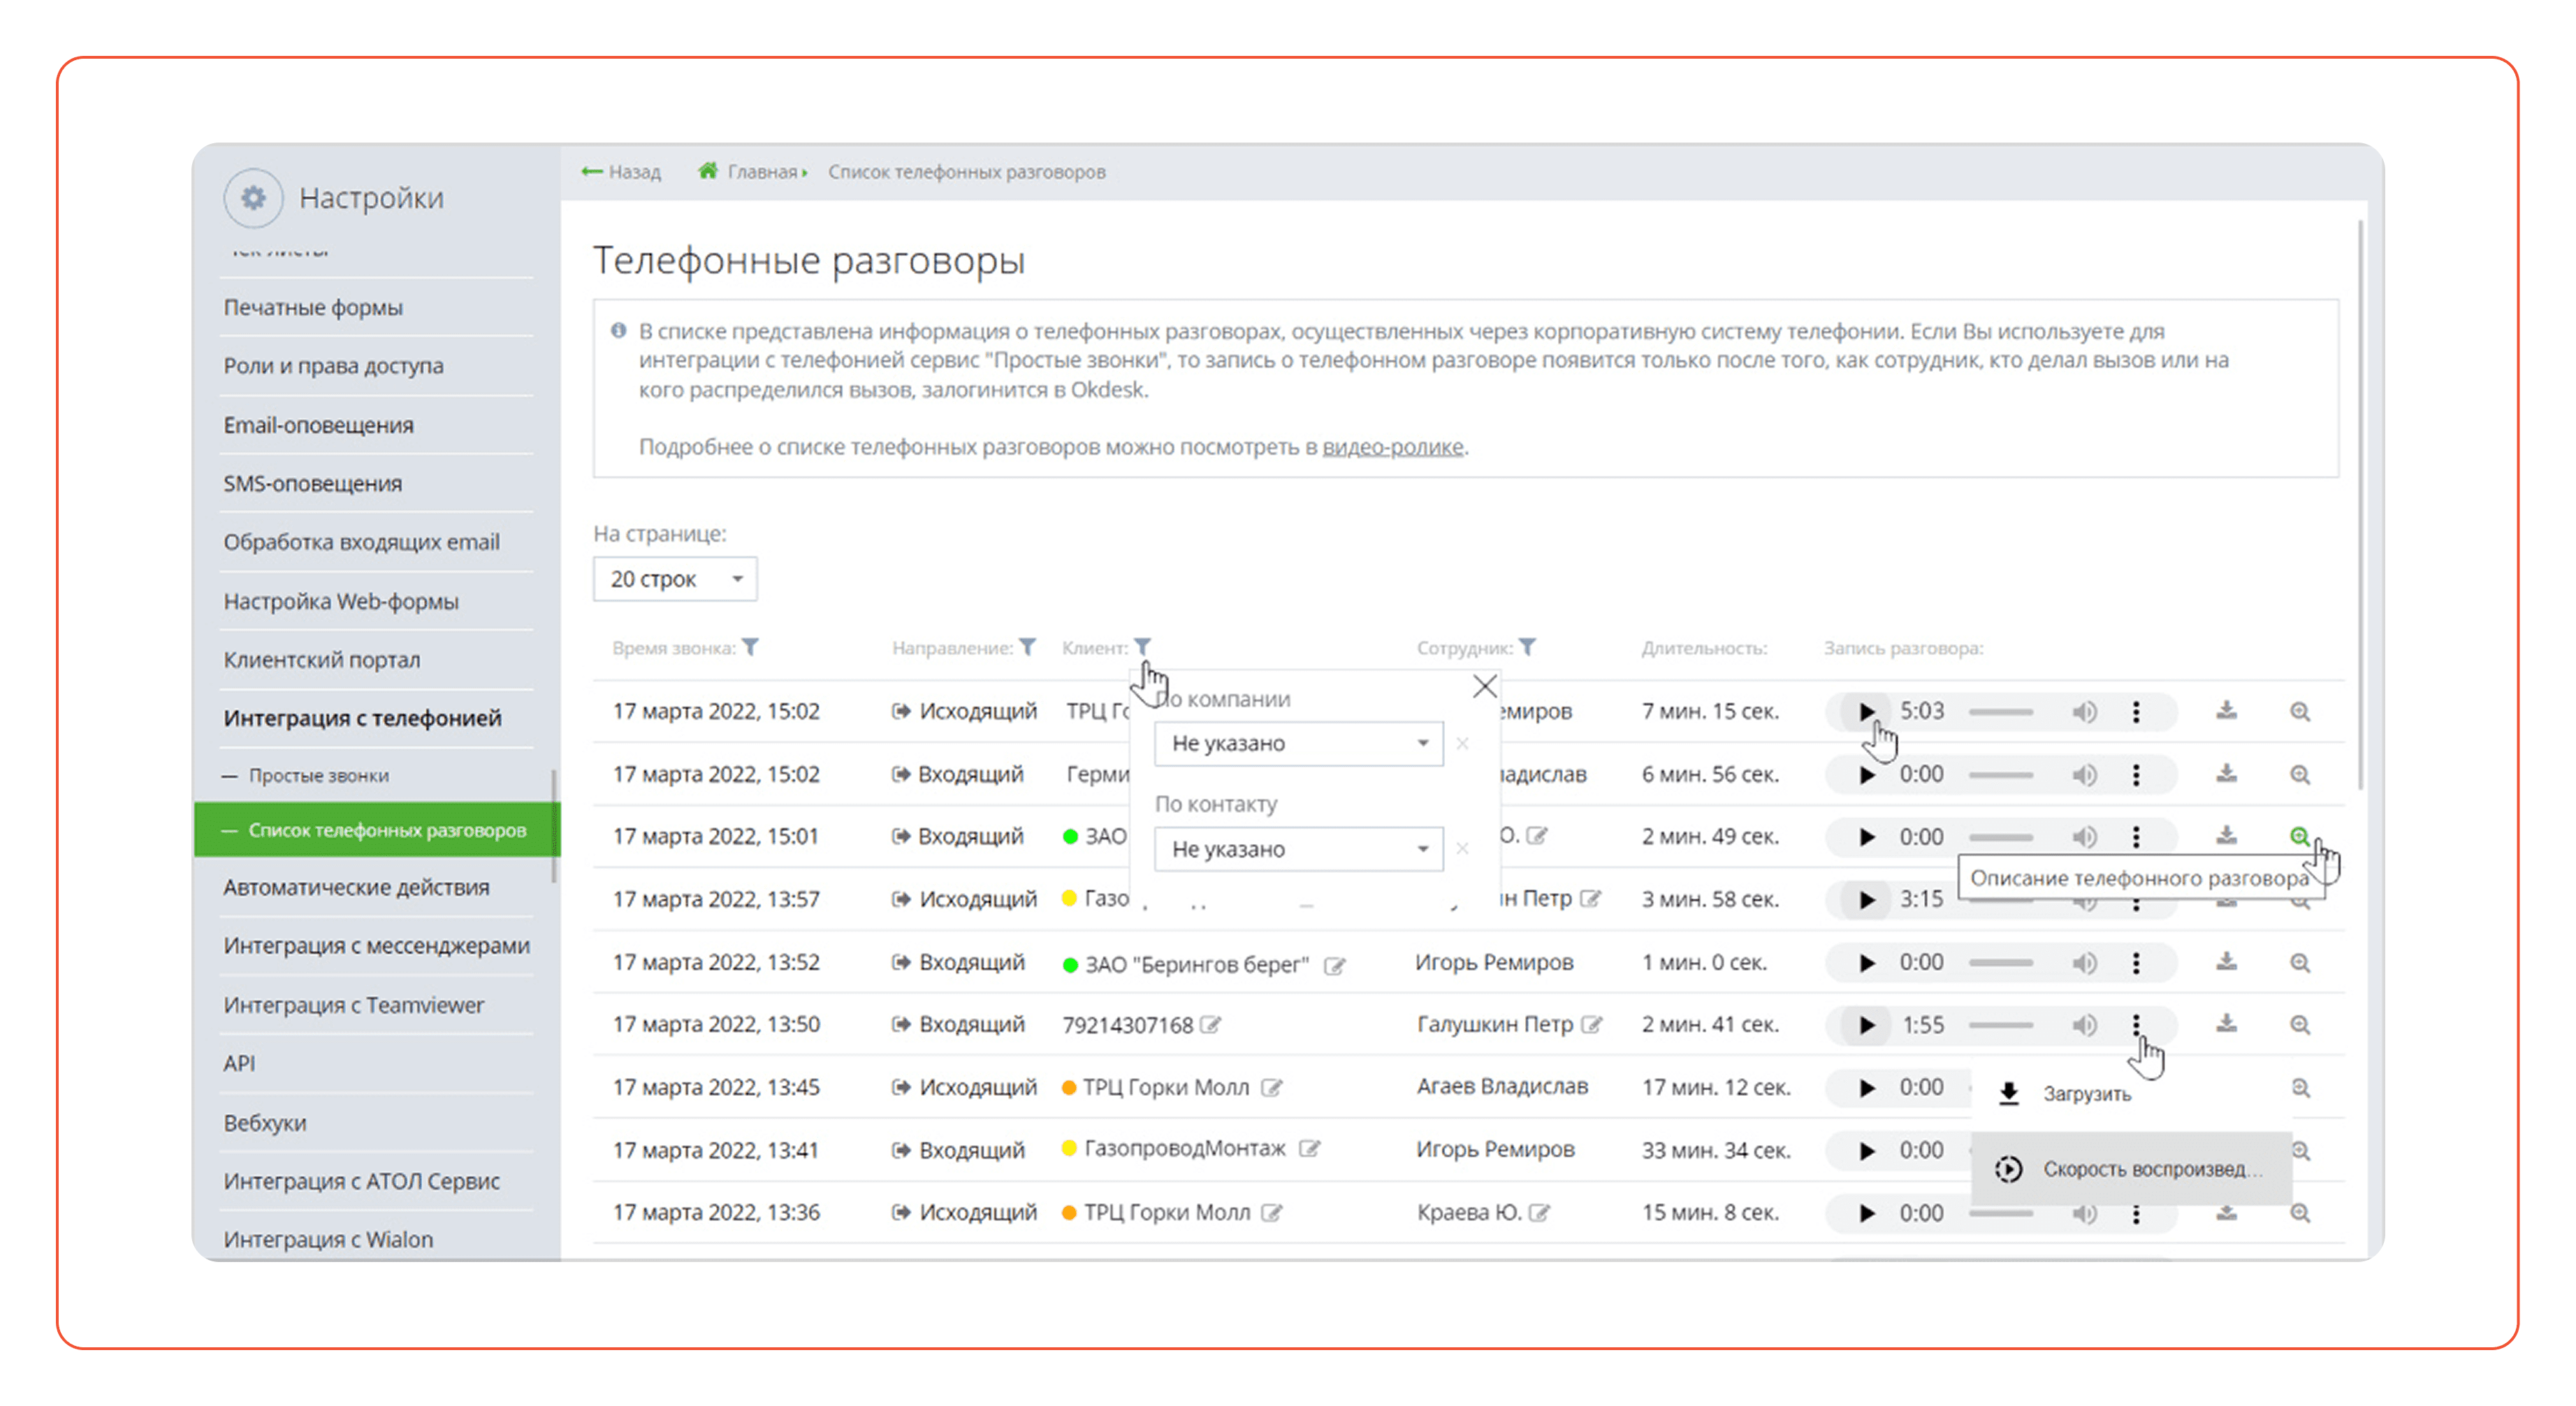The height and width of the screenshot is (1406, 2576).
Task: Open the Главная breadcrumb link
Action: tap(762, 172)
